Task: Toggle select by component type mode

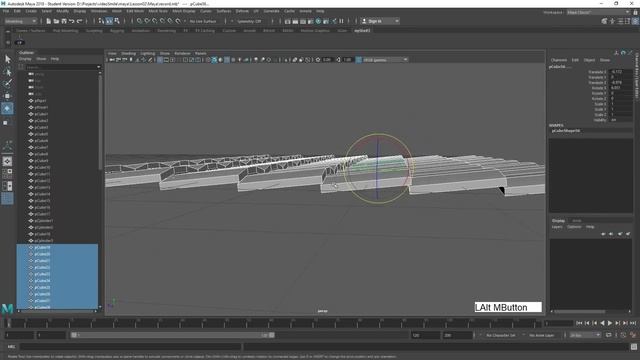Action: coord(117,21)
